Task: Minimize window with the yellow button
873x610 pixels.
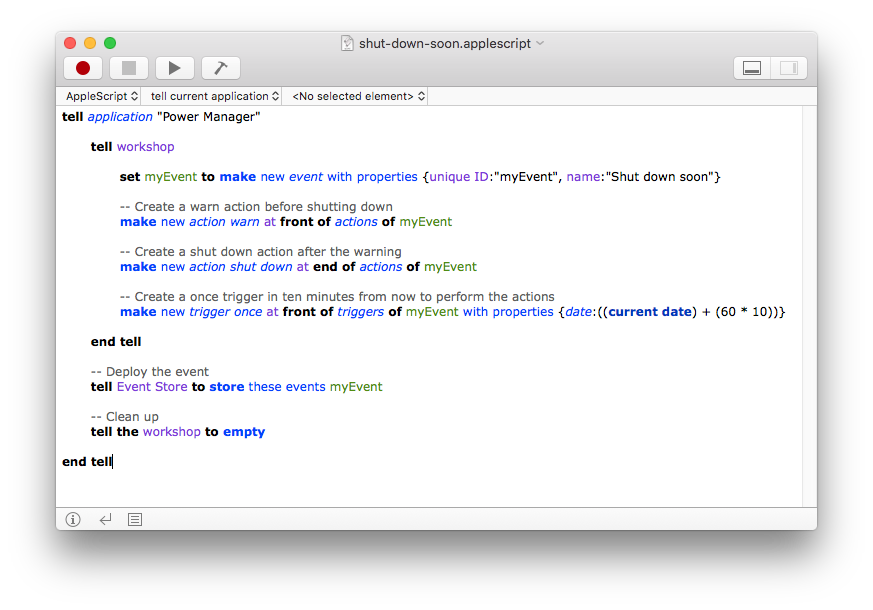Action: (90, 43)
